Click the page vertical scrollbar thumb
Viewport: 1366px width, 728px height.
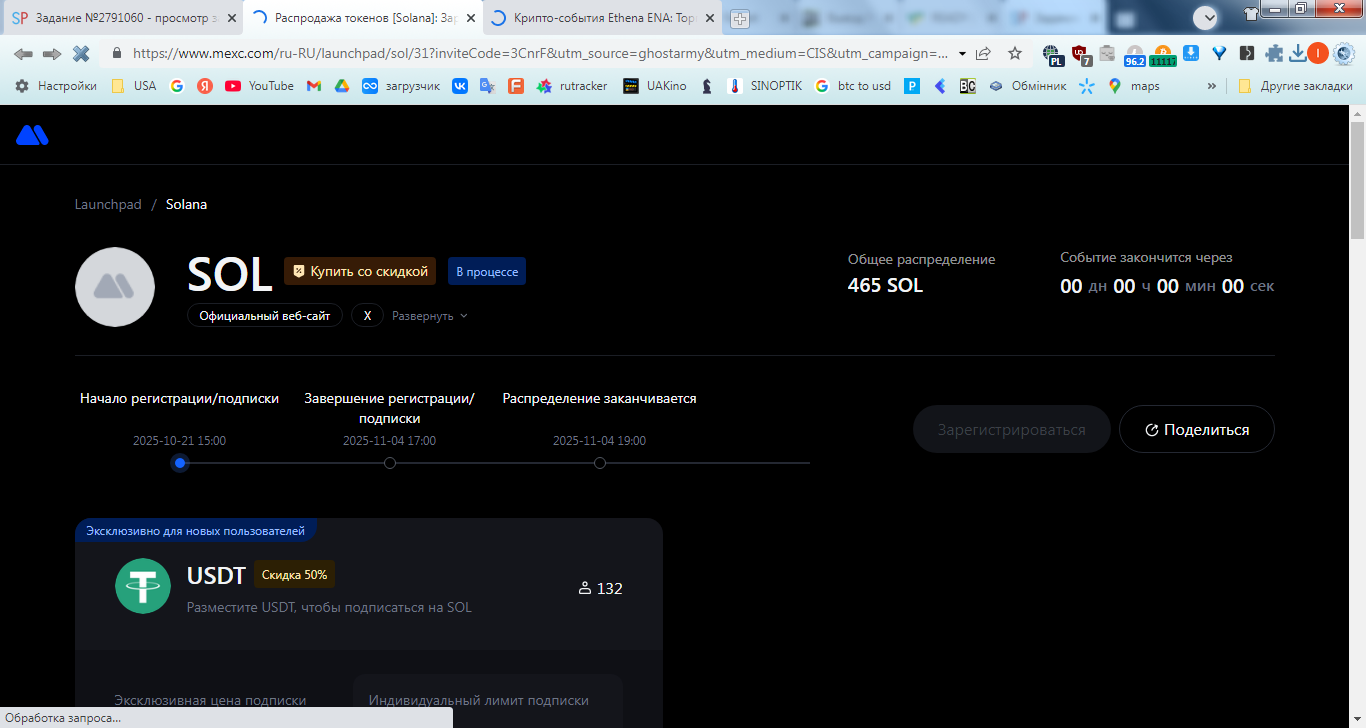click(x=1357, y=180)
